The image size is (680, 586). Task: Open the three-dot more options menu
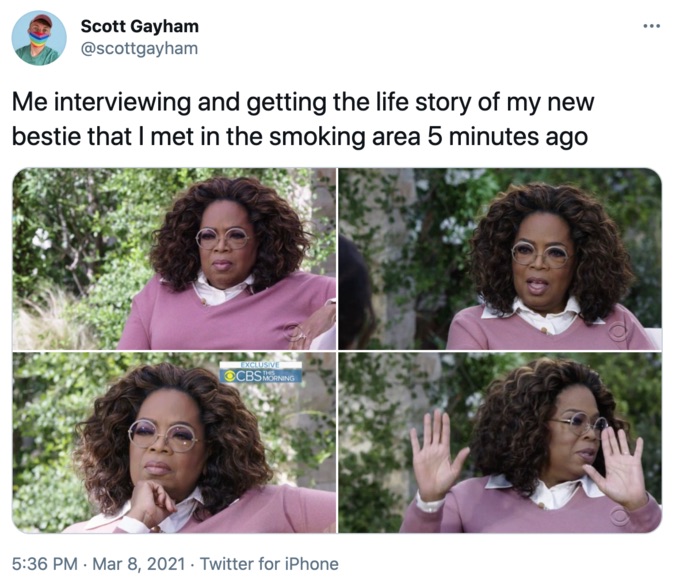pyautogui.click(x=651, y=26)
